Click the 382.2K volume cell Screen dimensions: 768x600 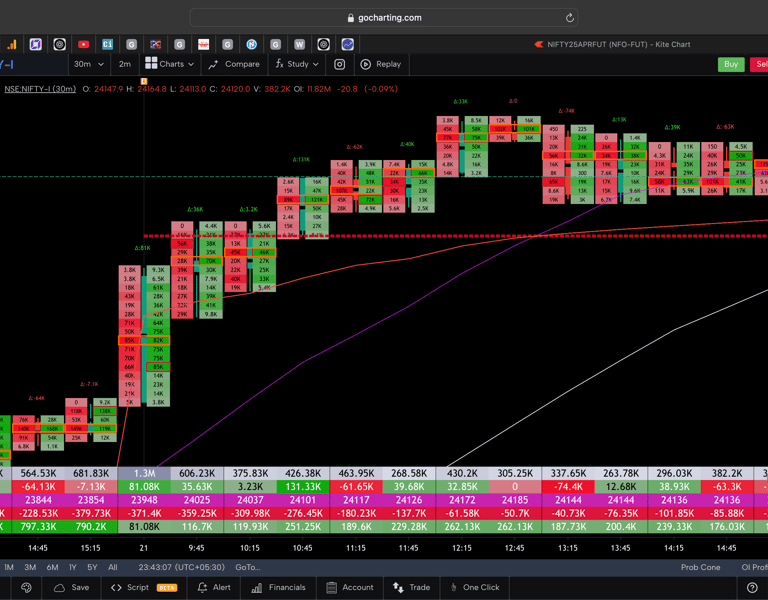(727, 474)
